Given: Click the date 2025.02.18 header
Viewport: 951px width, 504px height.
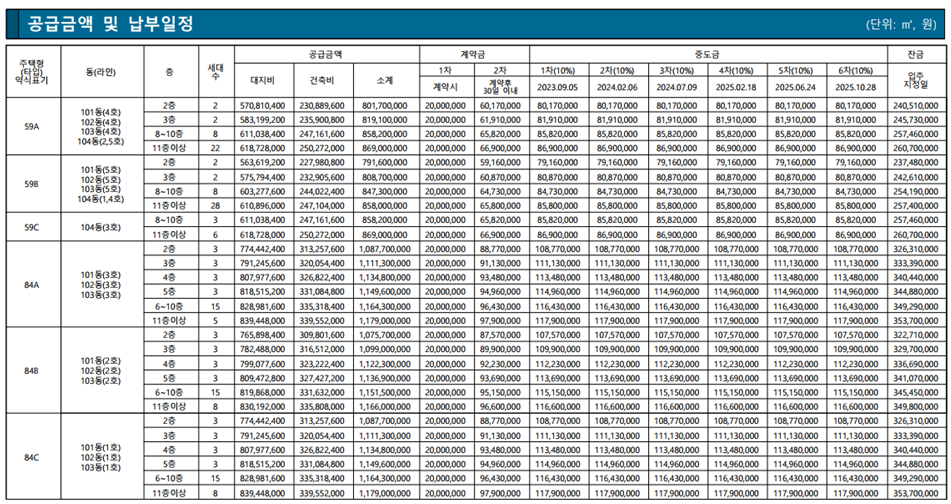Looking at the screenshot, I should click(736, 87).
